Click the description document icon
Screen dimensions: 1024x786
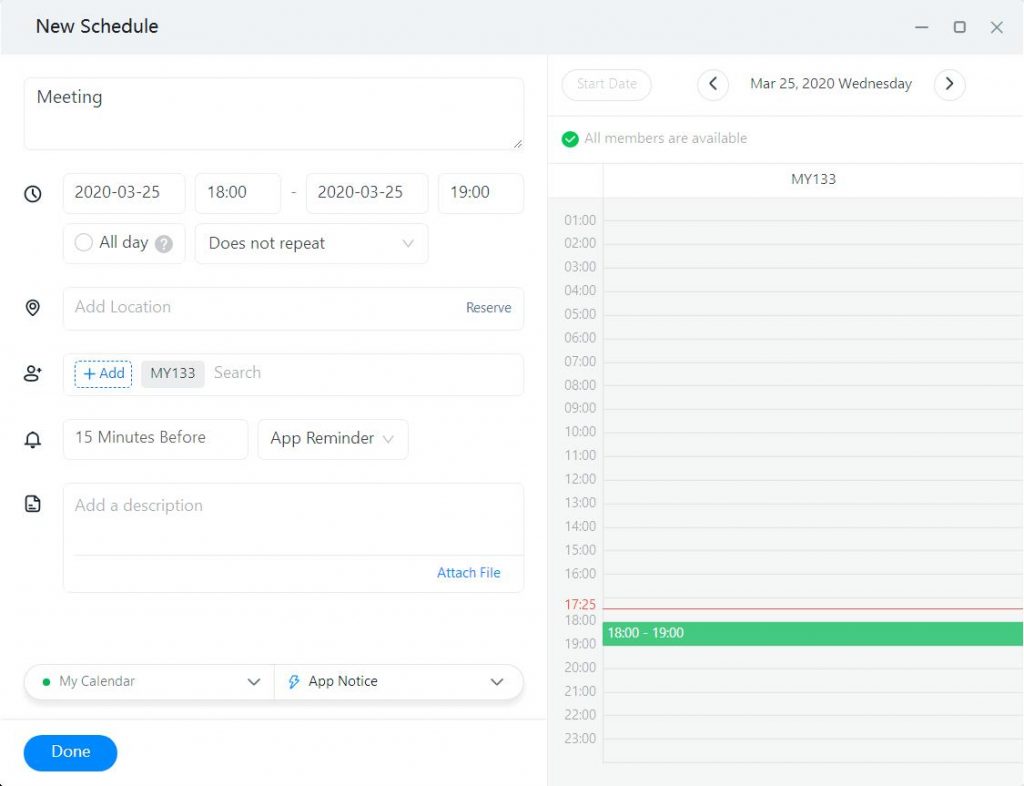tap(33, 505)
